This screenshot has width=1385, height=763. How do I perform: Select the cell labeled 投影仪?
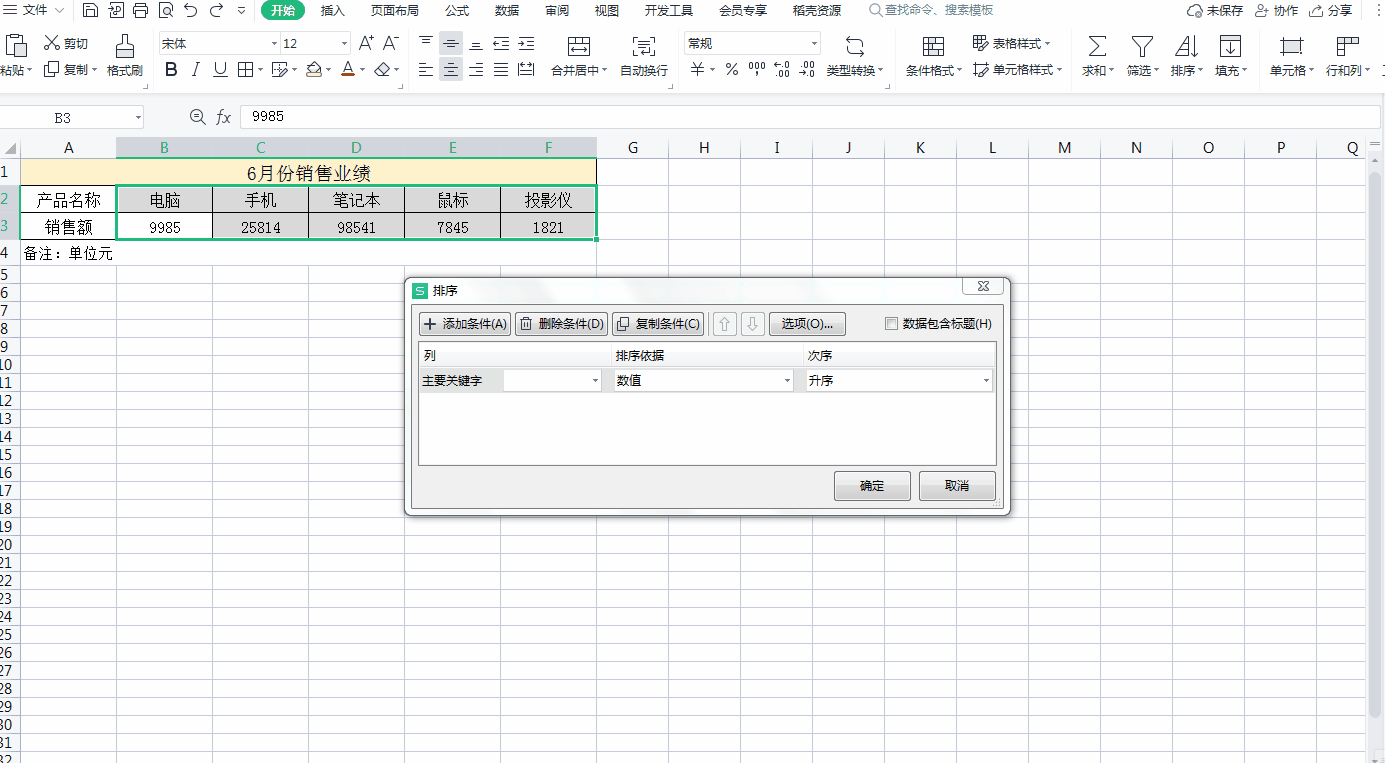pos(549,200)
